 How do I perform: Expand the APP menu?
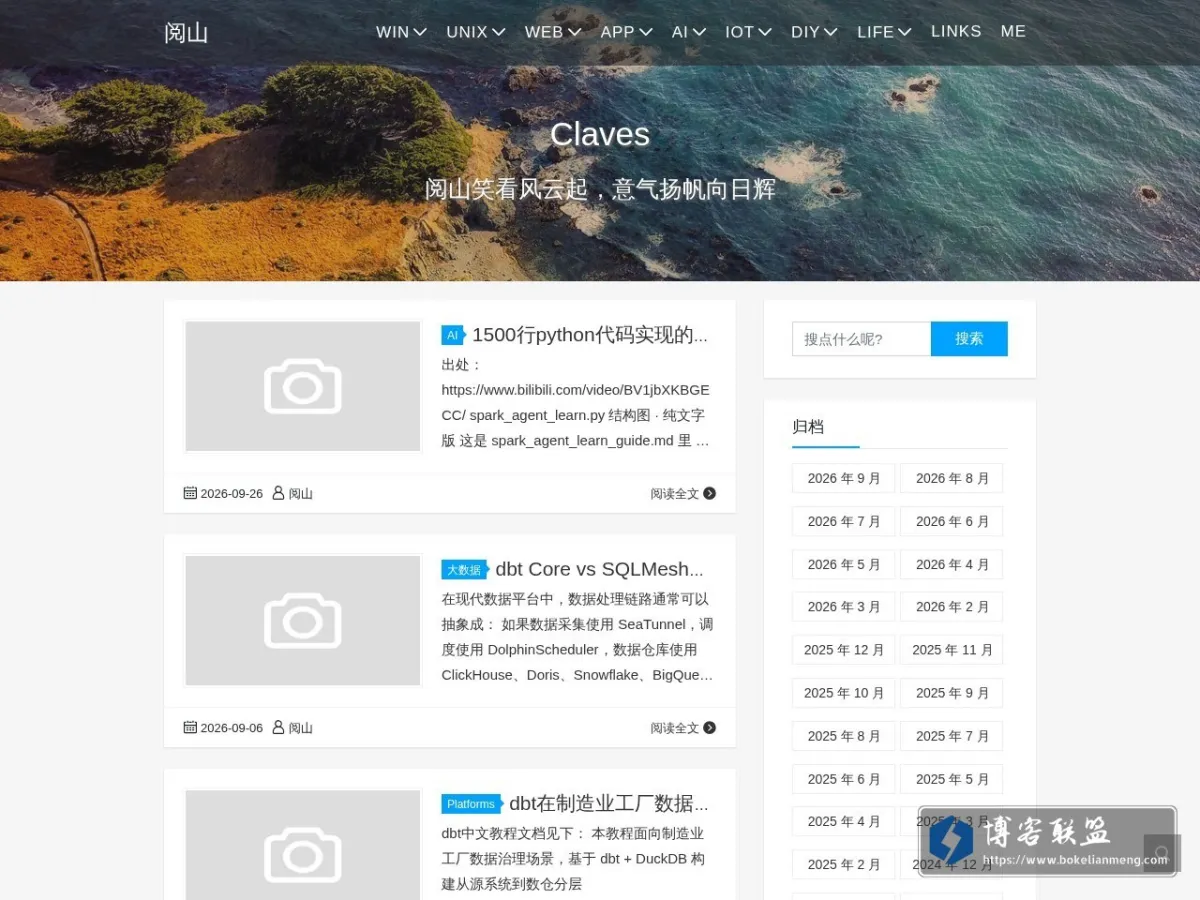(x=626, y=32)
